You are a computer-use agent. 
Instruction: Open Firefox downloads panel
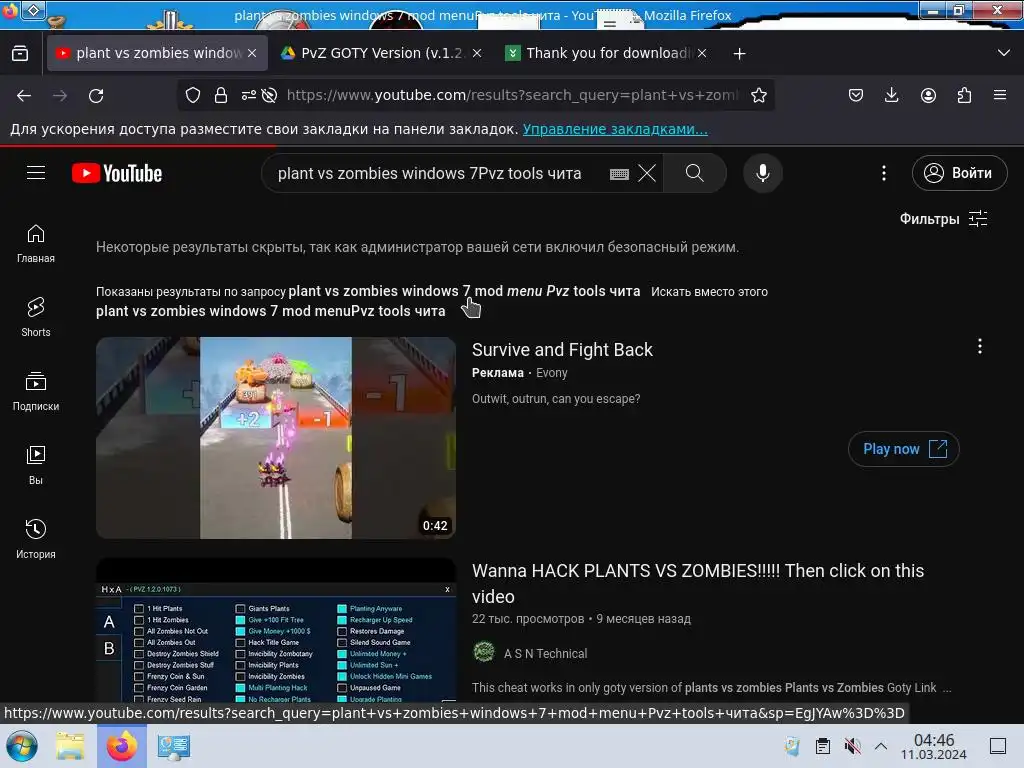point(891,95)
